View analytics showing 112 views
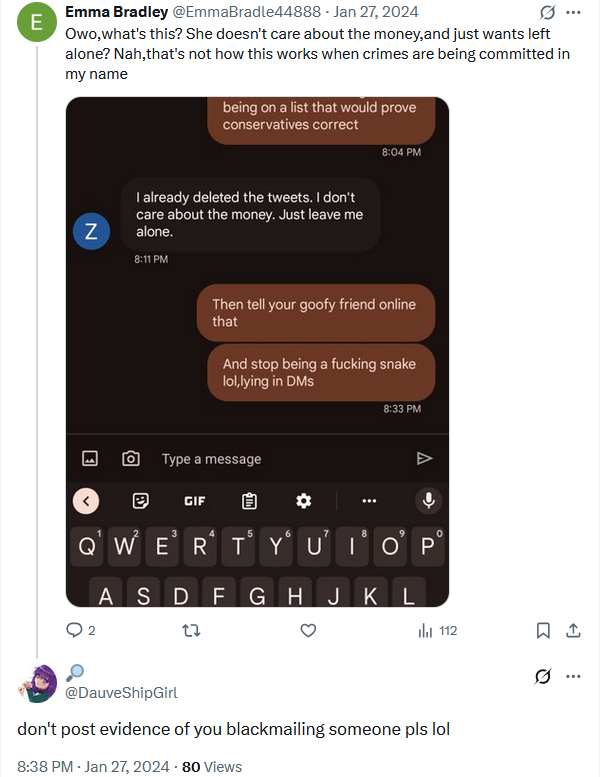 (438, 630)
